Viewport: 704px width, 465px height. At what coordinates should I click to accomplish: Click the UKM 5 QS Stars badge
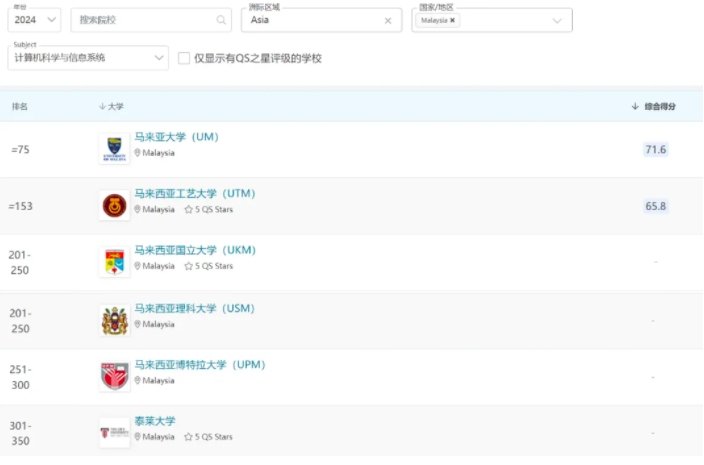209,266
